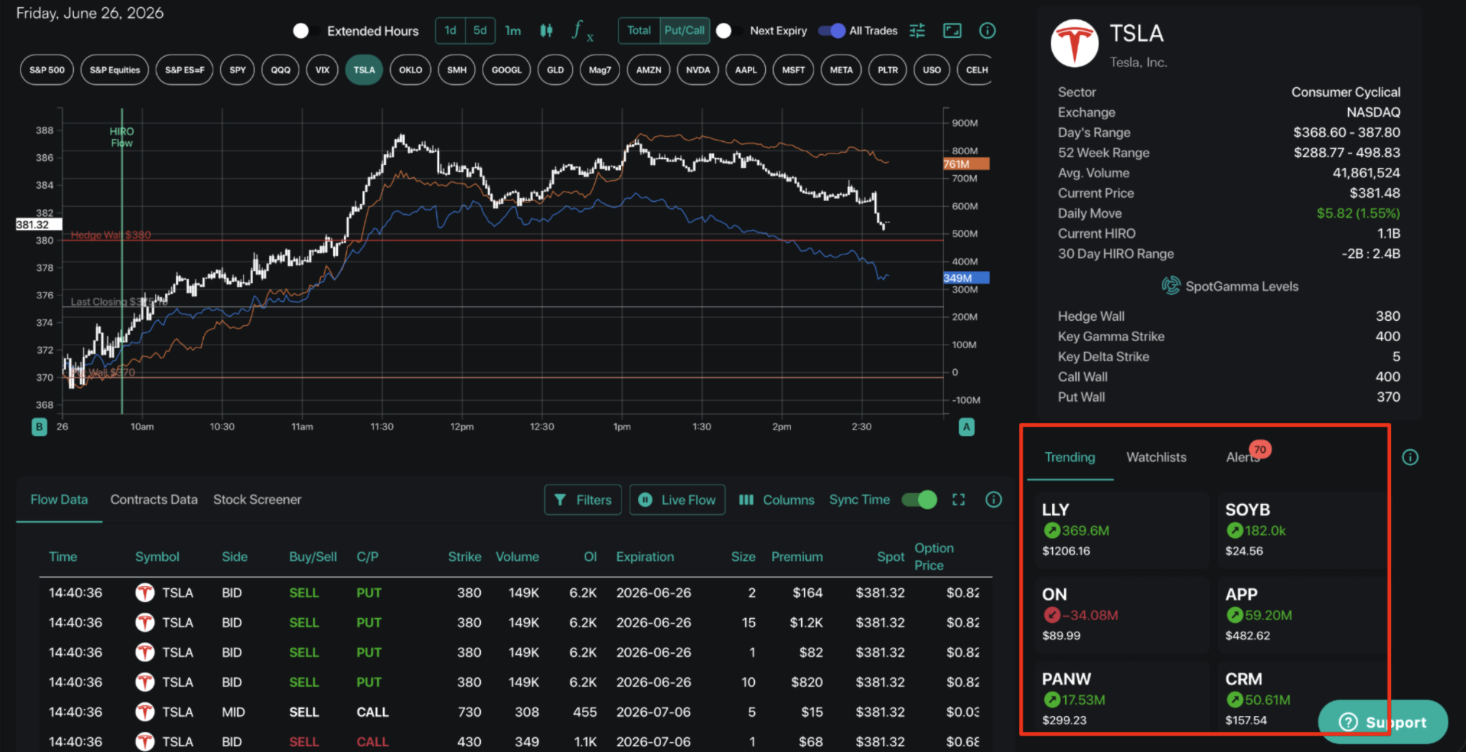Pause the Live Flow button
Image resolution: width=1466 pixels, height=752 pixels.
[x=677, y=500]
